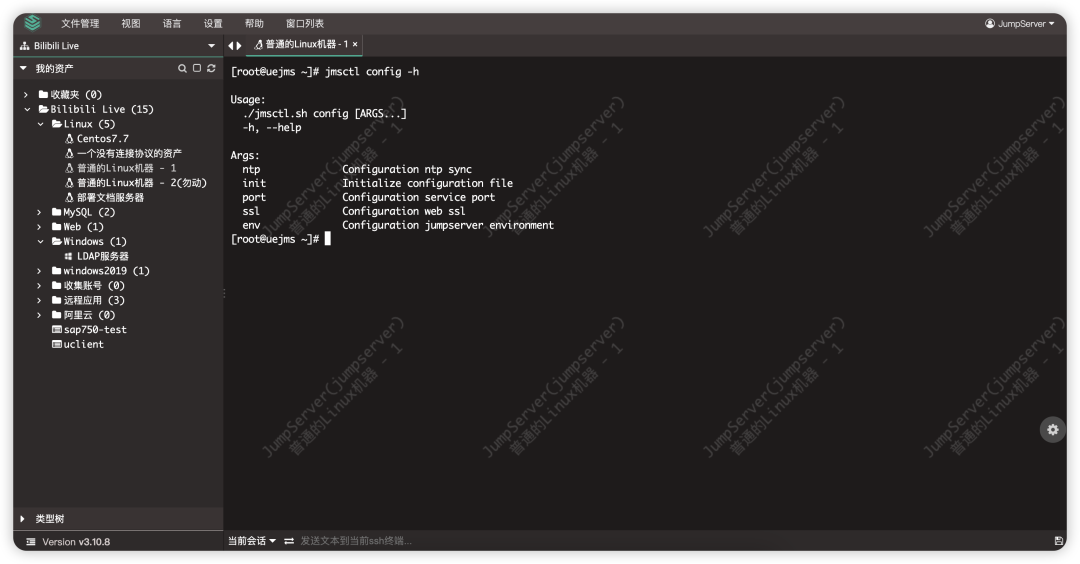
Task: Close the 普通的Linux机器 - 1 tab
Action: pyautogui.click(x=355, y=44)
